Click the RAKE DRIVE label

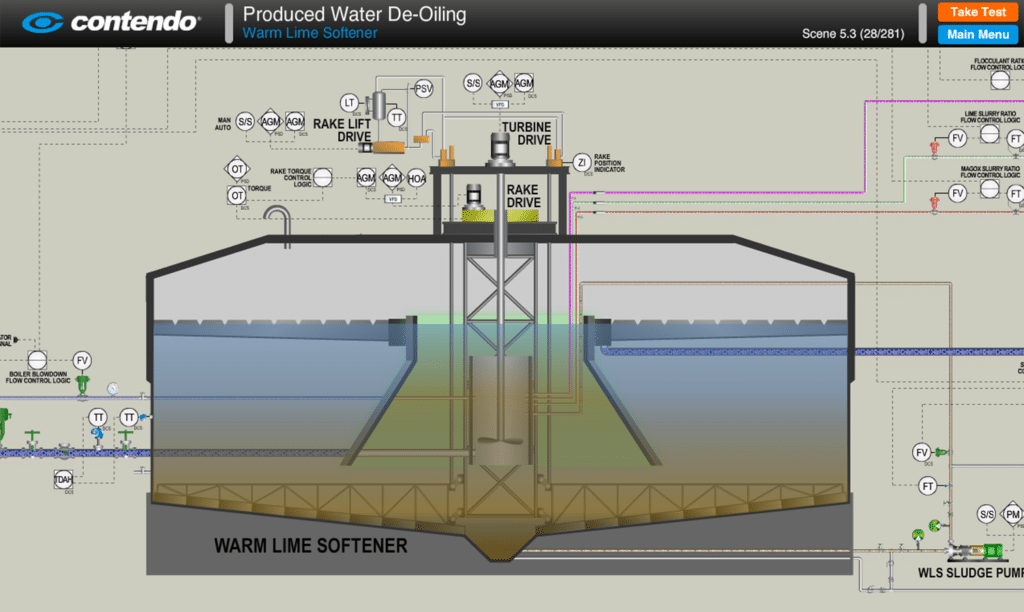coord(524,196)
